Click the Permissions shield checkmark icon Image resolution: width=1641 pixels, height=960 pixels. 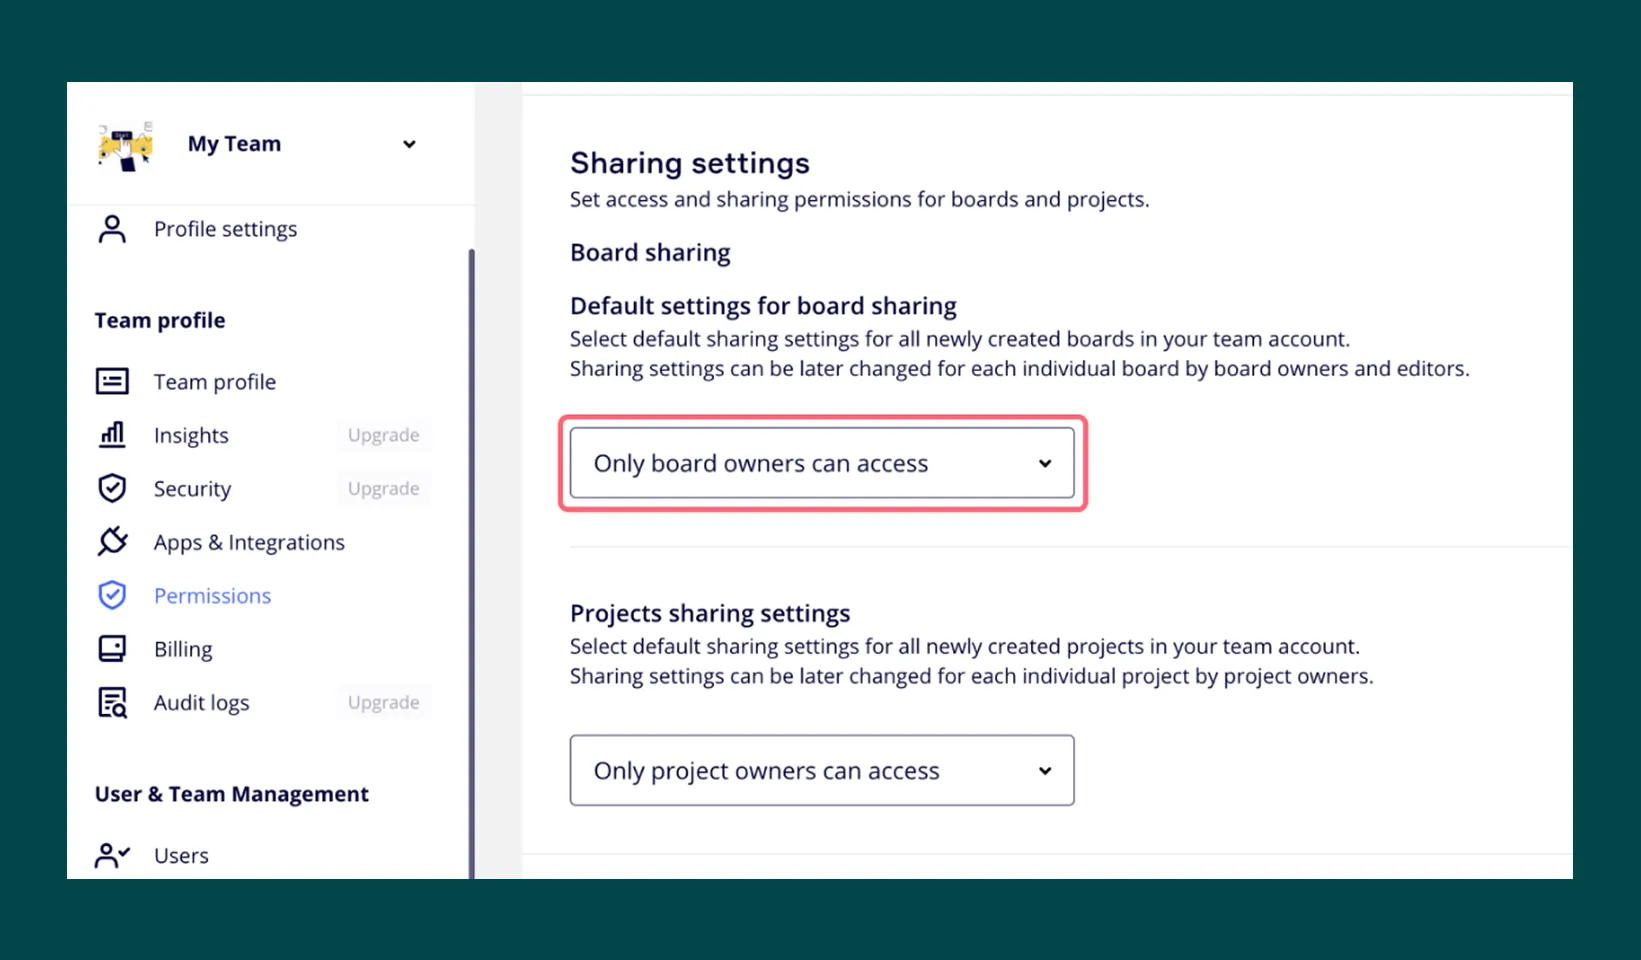tap(112, 596)
